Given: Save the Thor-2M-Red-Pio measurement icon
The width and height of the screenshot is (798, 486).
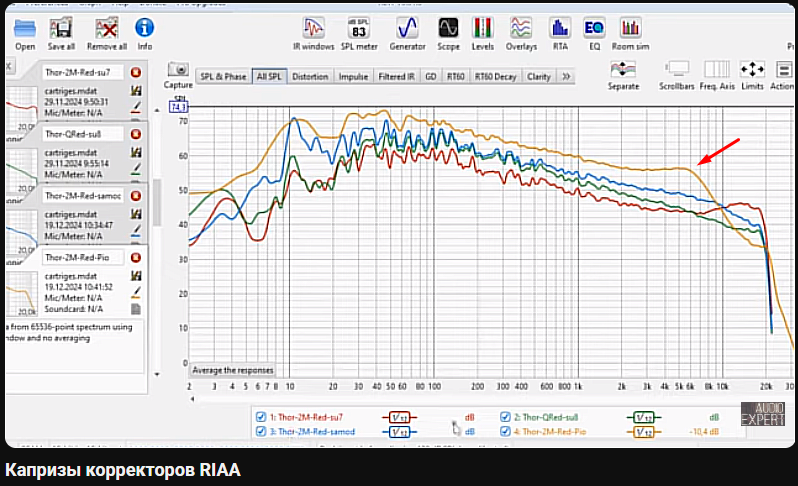Looking at the screenshot, I should (136, 275).
